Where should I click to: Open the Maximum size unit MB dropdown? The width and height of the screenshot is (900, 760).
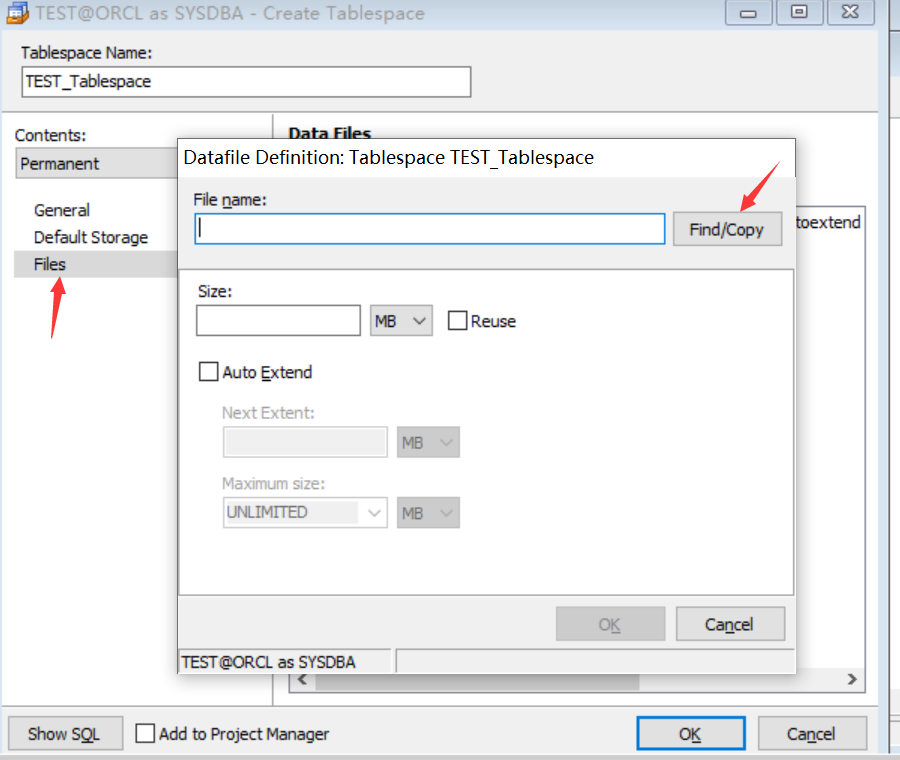(x=428, y=512)
